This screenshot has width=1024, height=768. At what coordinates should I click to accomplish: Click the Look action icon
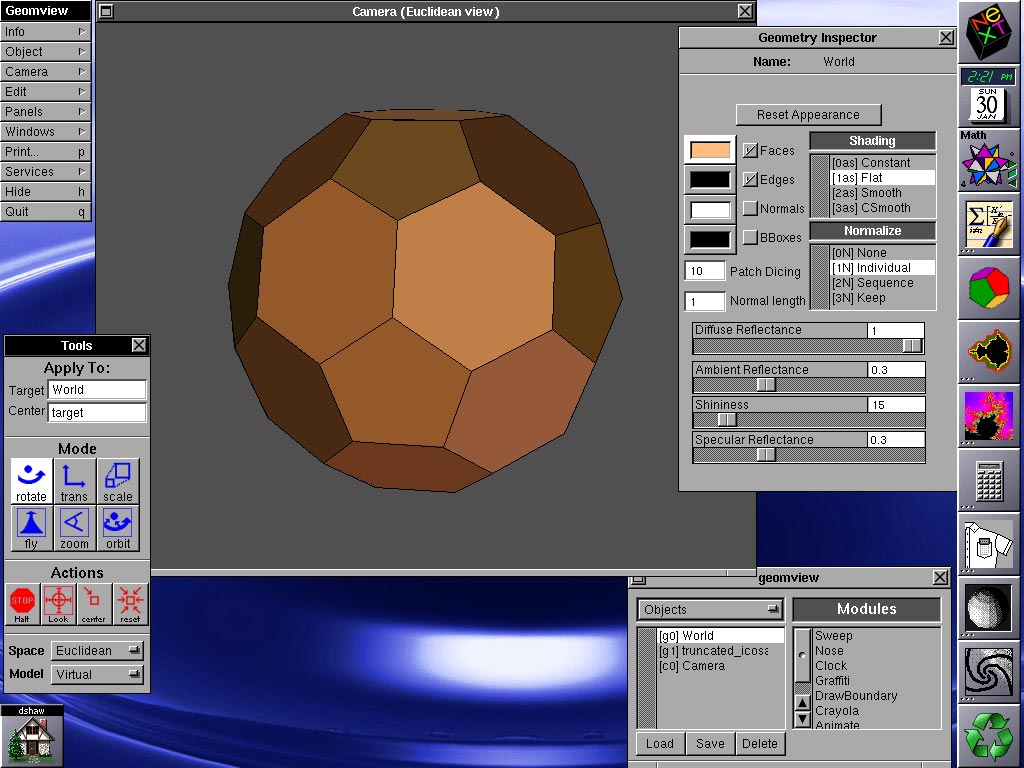(58, 604)
